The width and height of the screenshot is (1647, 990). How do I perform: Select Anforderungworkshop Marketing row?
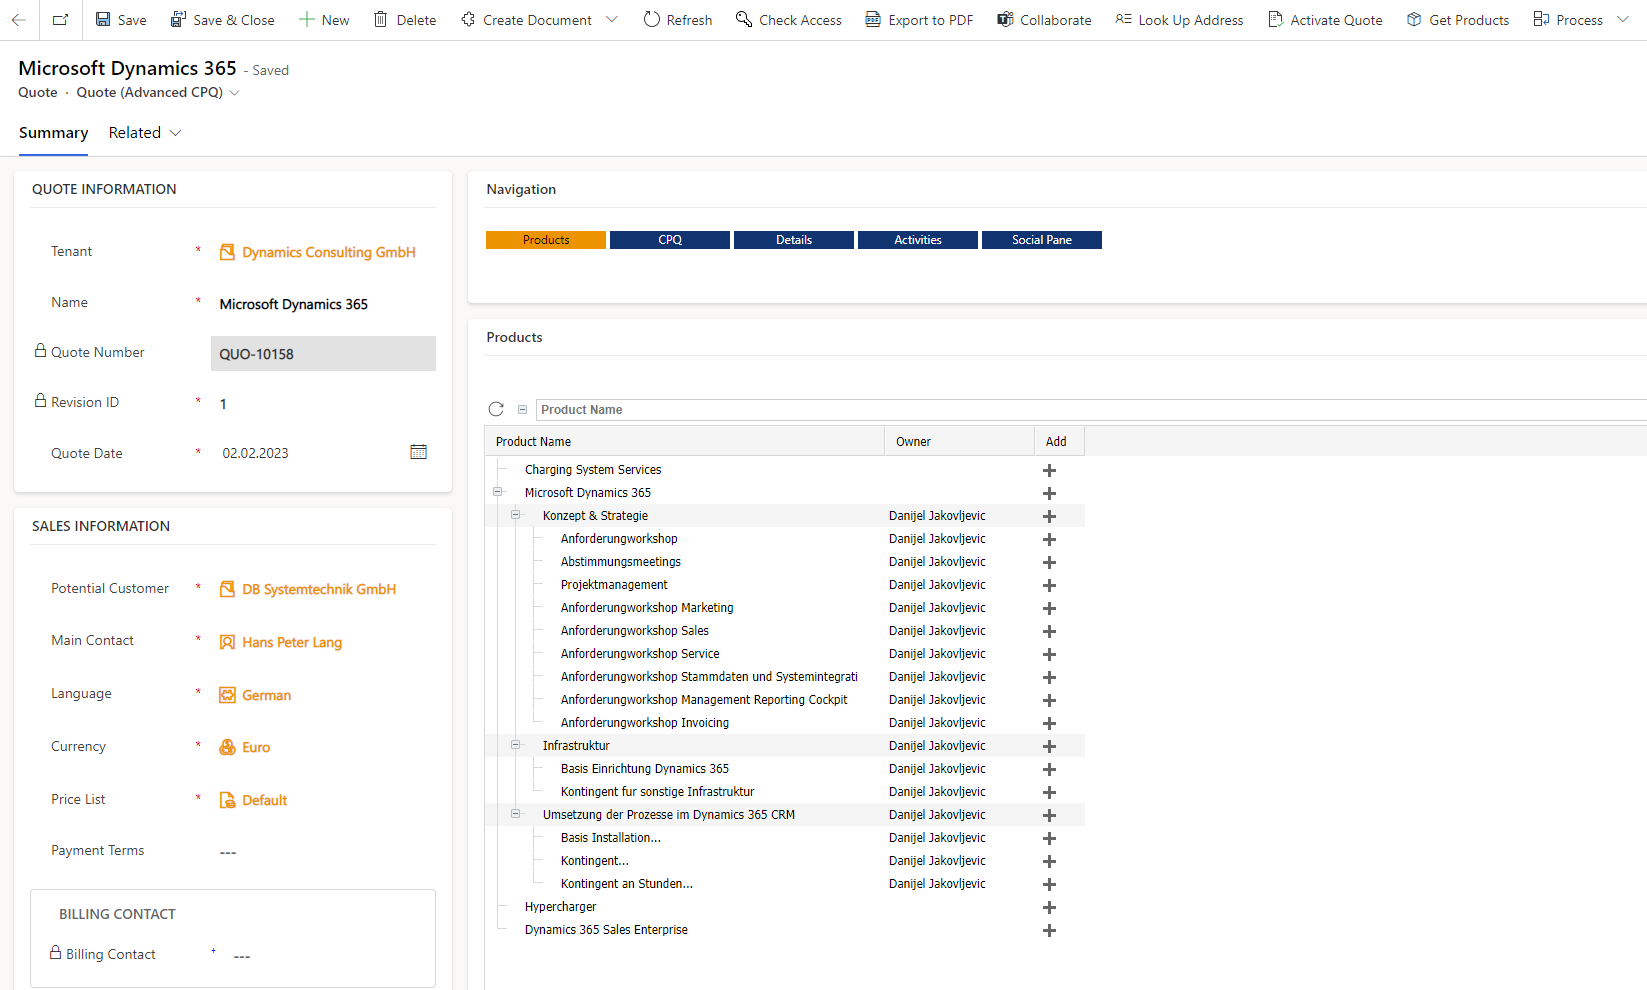pyautogui.click(x=785, y=608)
